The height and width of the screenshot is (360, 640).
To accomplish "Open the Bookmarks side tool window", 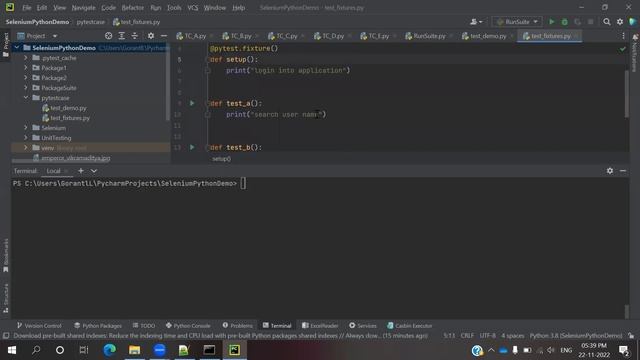I will coord(6,256).
